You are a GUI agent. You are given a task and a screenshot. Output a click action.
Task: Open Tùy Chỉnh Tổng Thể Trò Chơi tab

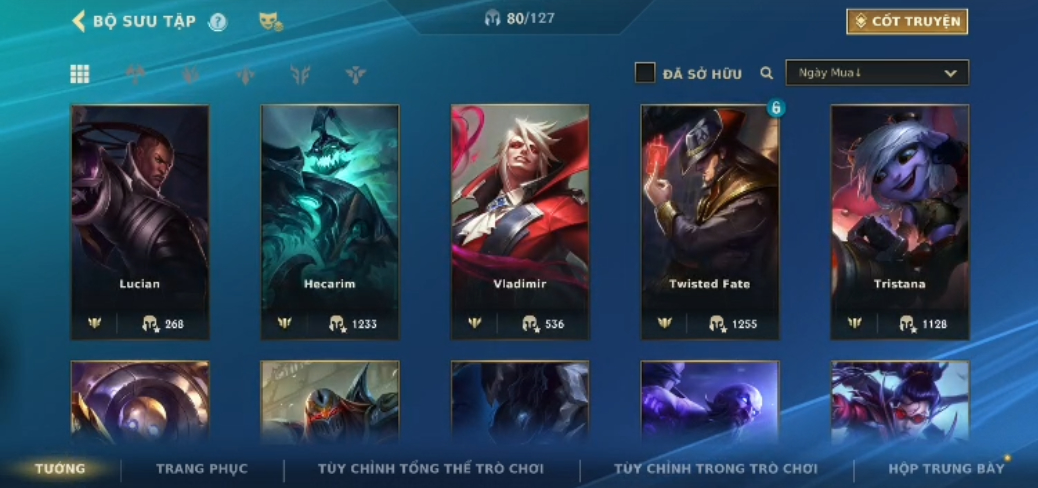[x=431, y=469]
